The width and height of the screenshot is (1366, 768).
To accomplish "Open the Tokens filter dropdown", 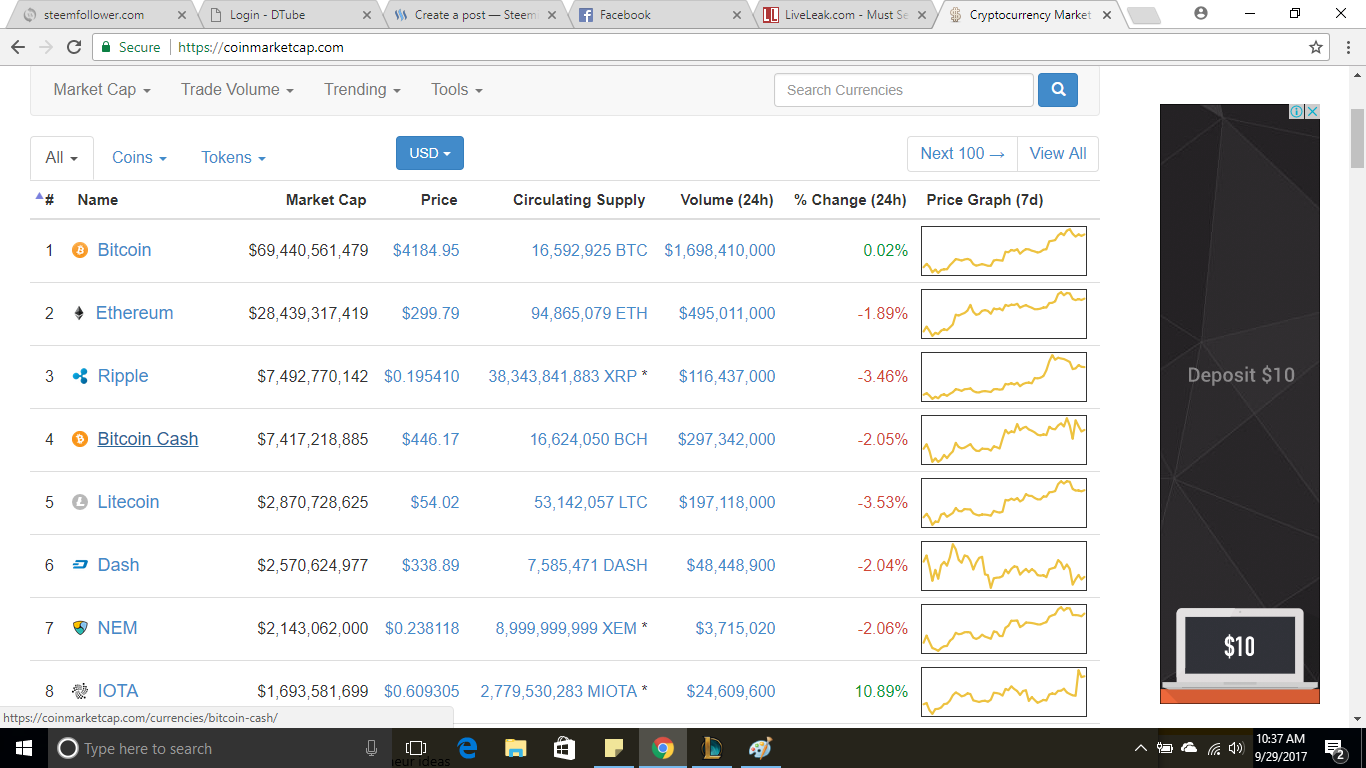I will (x=233, y=158).
